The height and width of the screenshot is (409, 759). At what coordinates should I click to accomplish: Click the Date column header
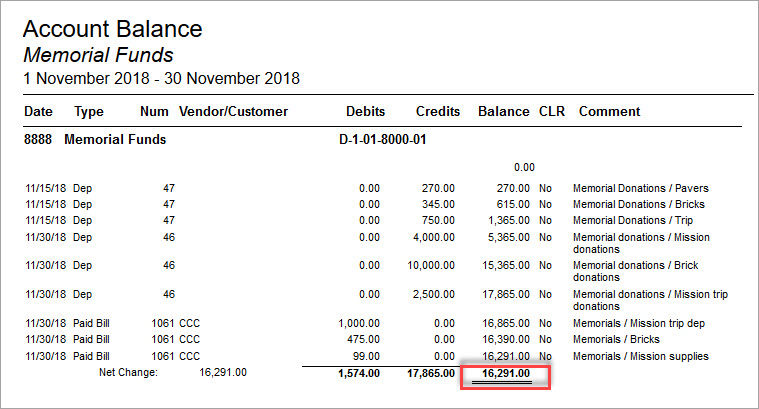[38, 111]
